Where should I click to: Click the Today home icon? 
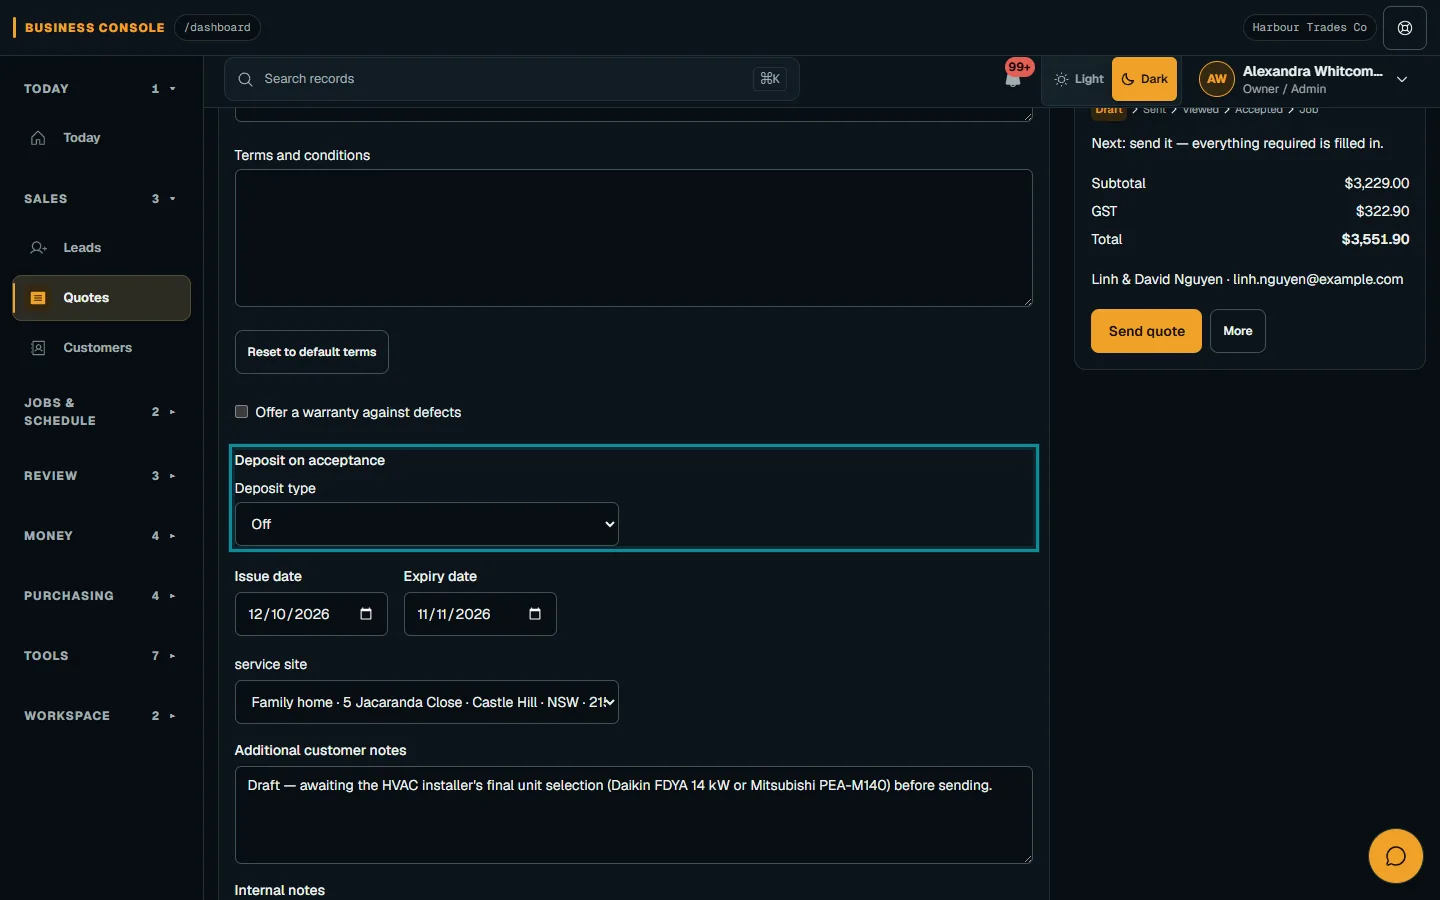click(x=38, y=138)
